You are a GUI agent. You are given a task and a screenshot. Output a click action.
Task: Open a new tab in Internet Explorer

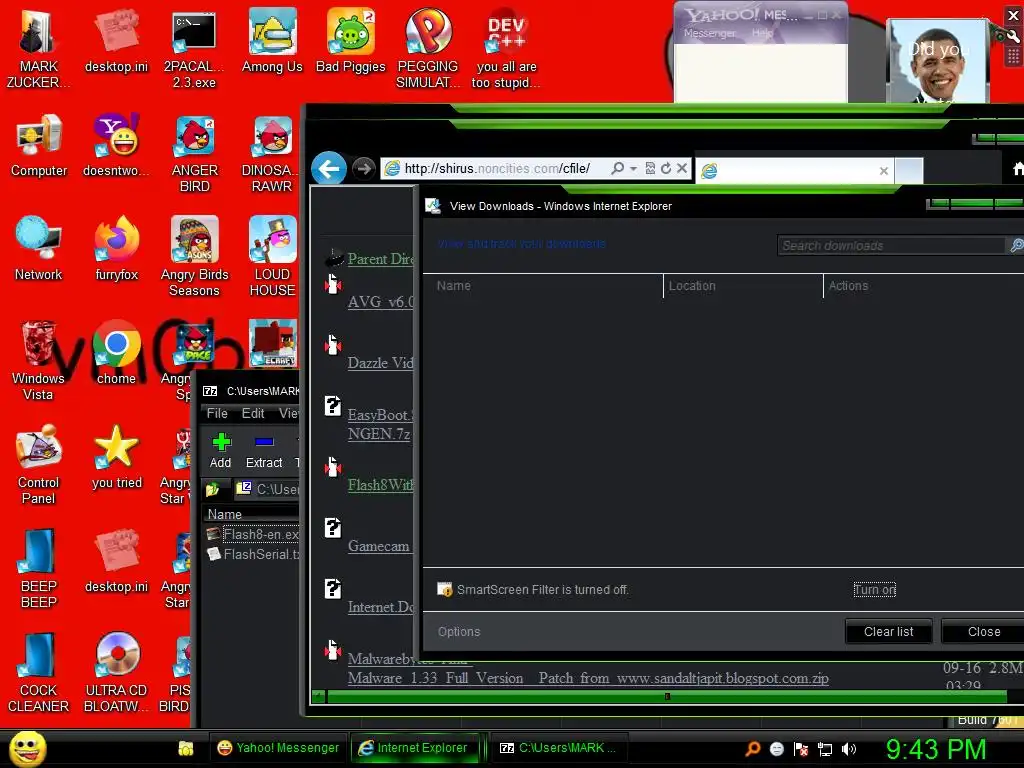click(x=908, y=171)
